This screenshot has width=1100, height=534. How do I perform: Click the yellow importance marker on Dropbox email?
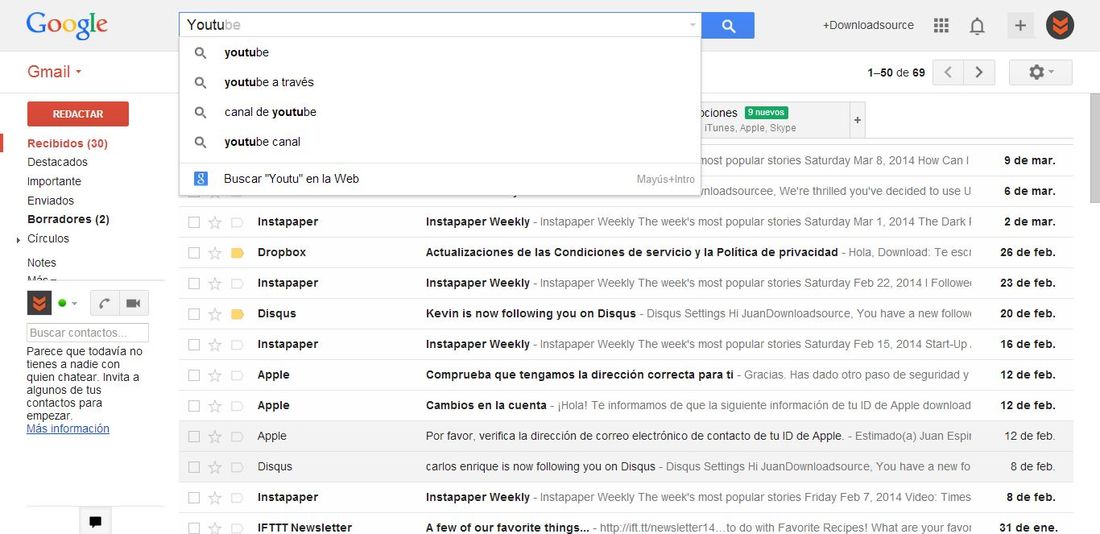pyautogui.click(x=237, y=253)
